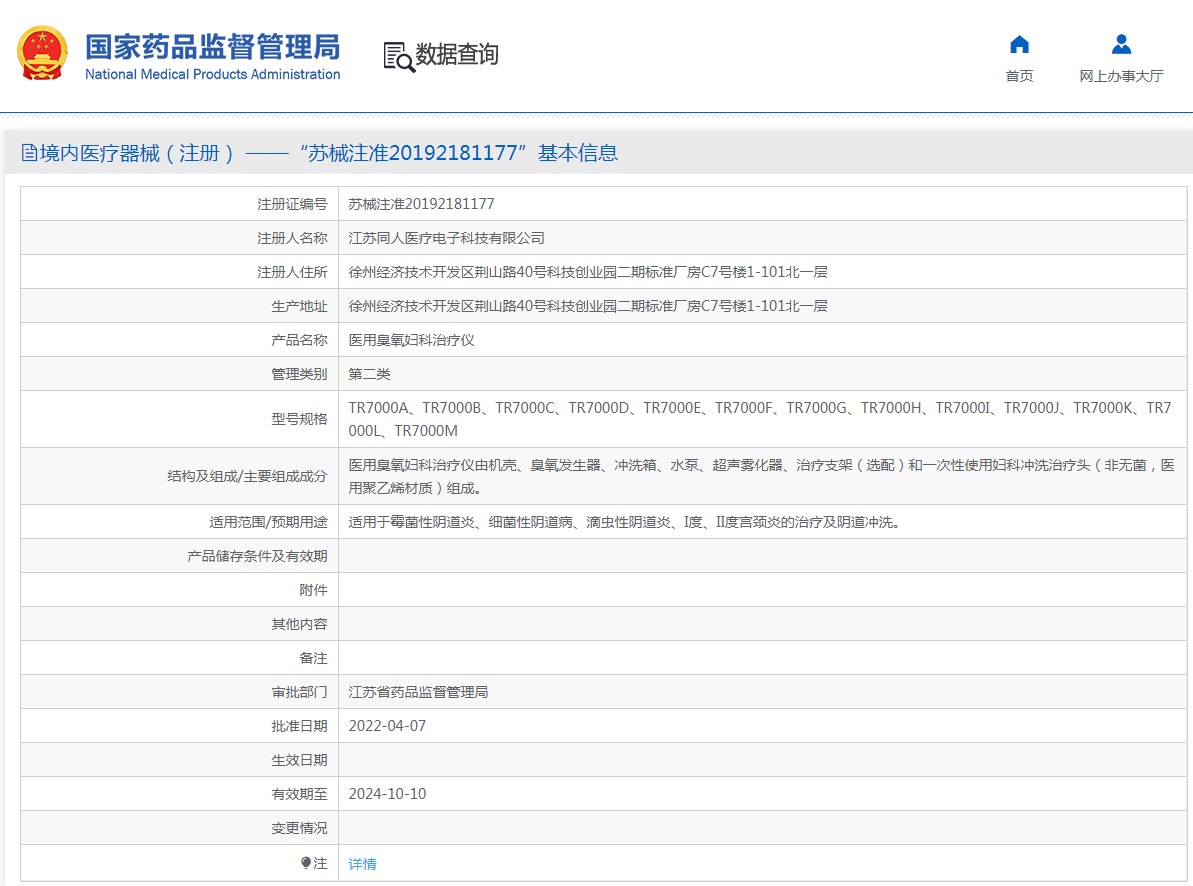Click the 有效期至 row label
This screenshot has width=1193, height=886.
coord(299,794)
